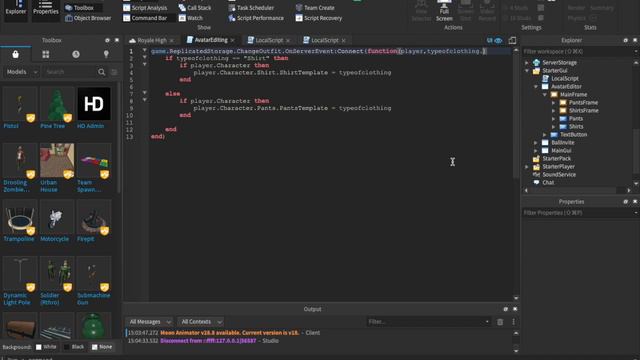Click the Toolbox search magnifier icon
640x360 pixels.
102,72
